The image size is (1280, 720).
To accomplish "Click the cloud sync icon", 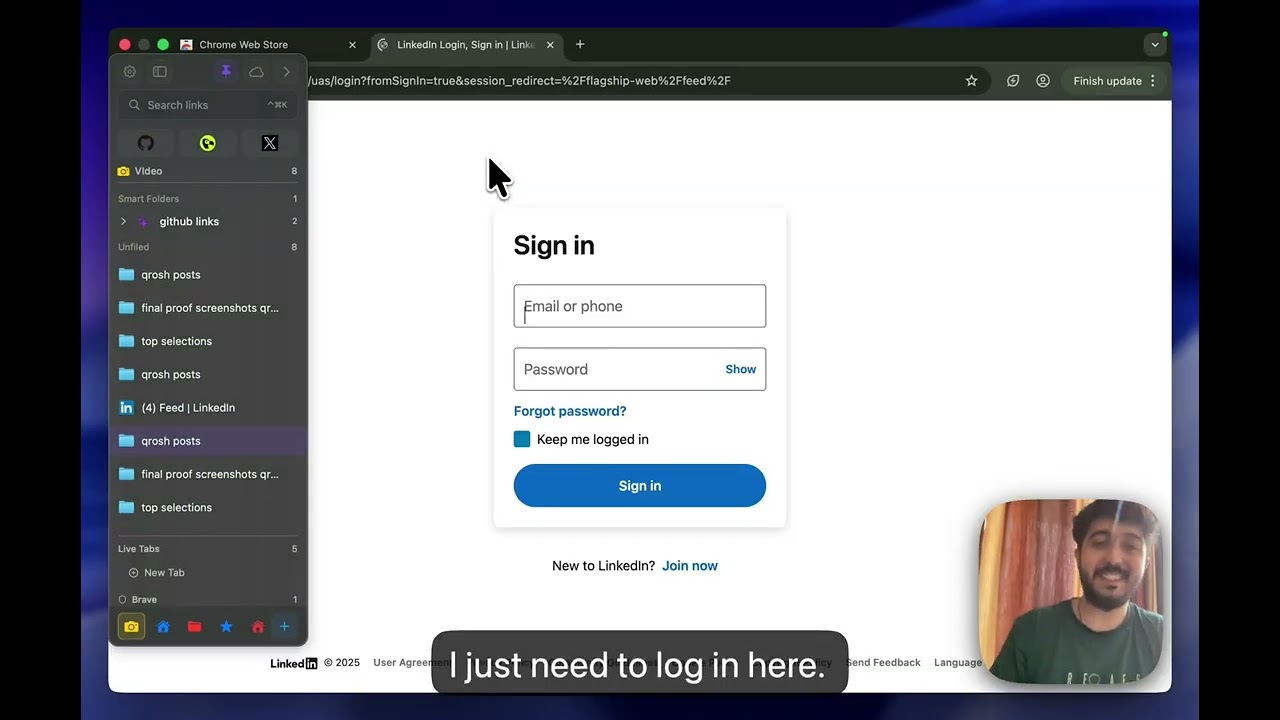I will click(256, 72).
